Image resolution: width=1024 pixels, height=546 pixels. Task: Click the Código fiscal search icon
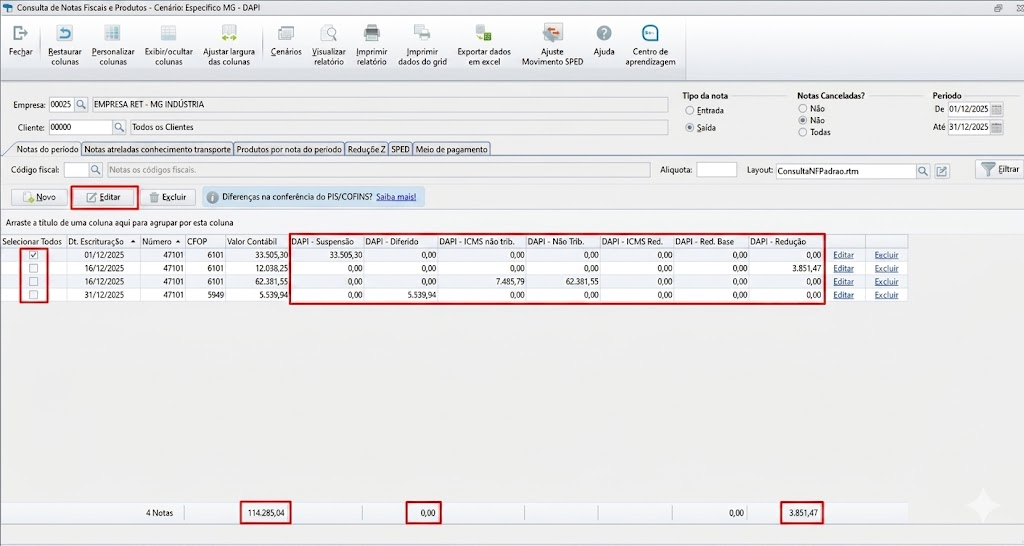point(96,170)
